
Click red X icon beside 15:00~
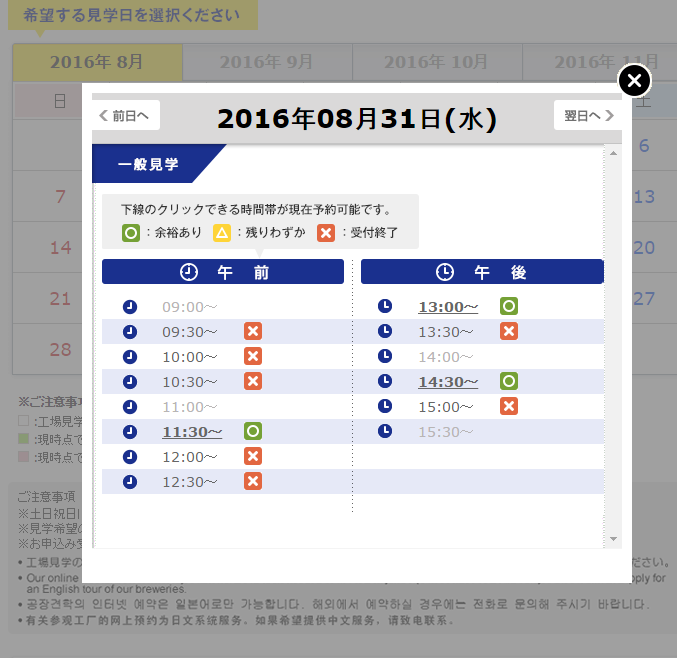pyautogui.click(x=509, y=406)
